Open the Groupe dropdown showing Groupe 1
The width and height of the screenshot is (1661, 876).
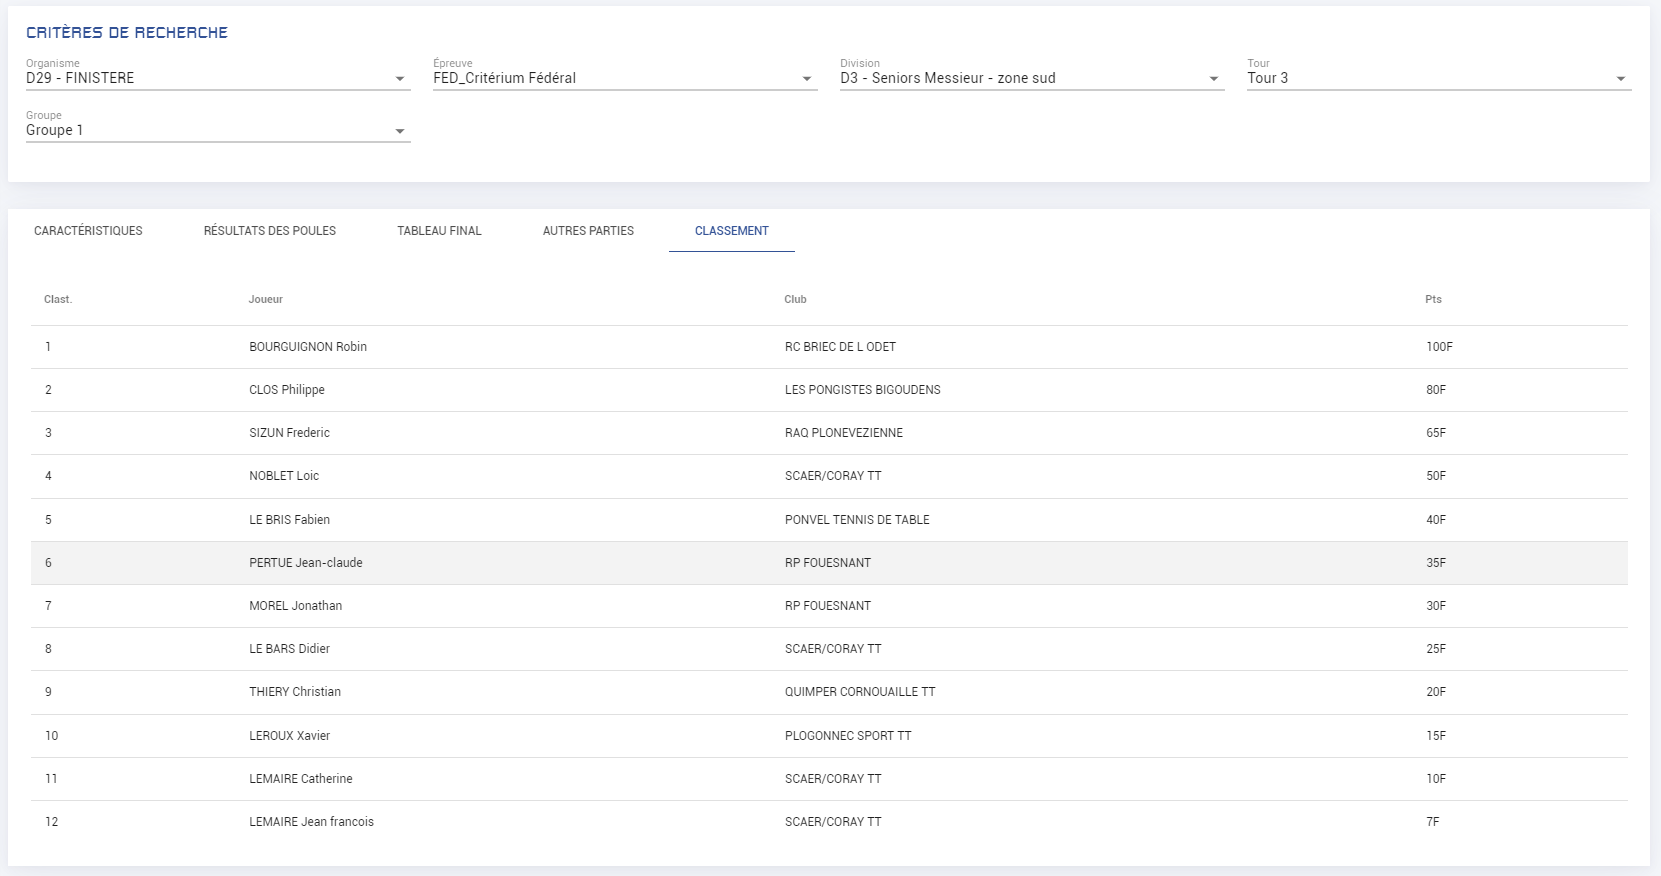217,130
